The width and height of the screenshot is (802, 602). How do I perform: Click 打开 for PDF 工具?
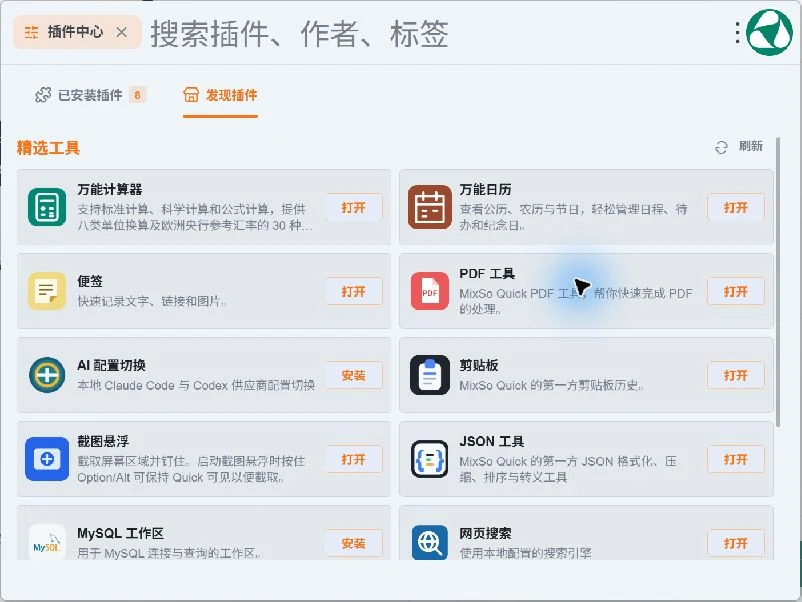point(736,292)
